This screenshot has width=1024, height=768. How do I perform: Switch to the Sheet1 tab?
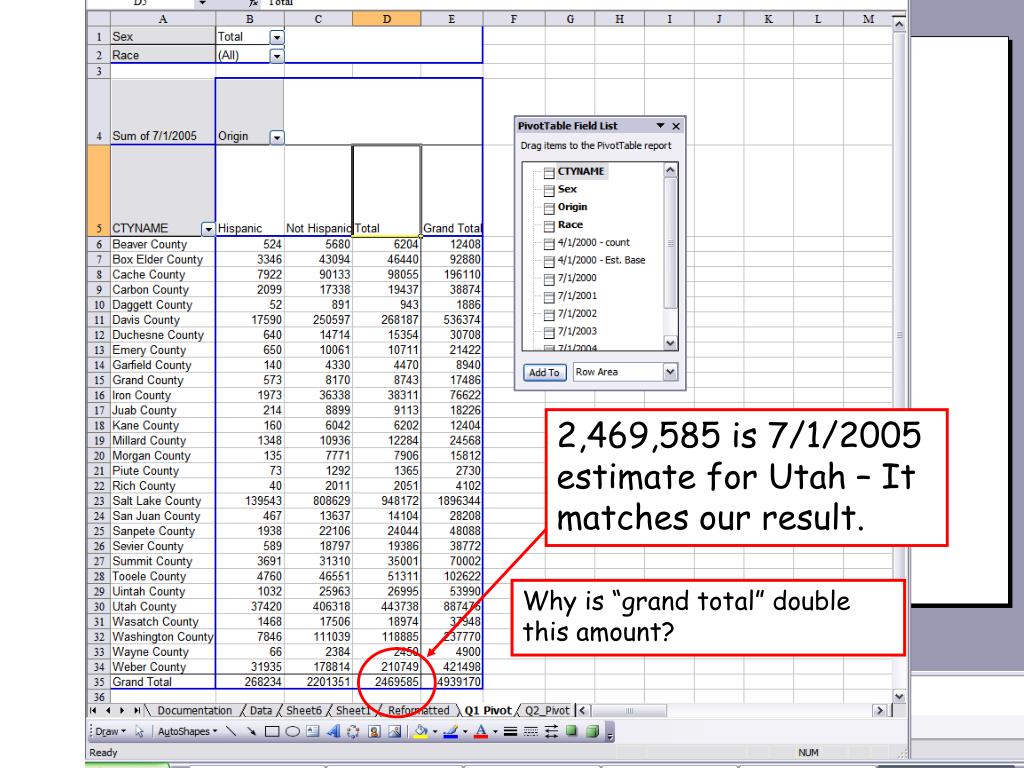pos(352,710)
